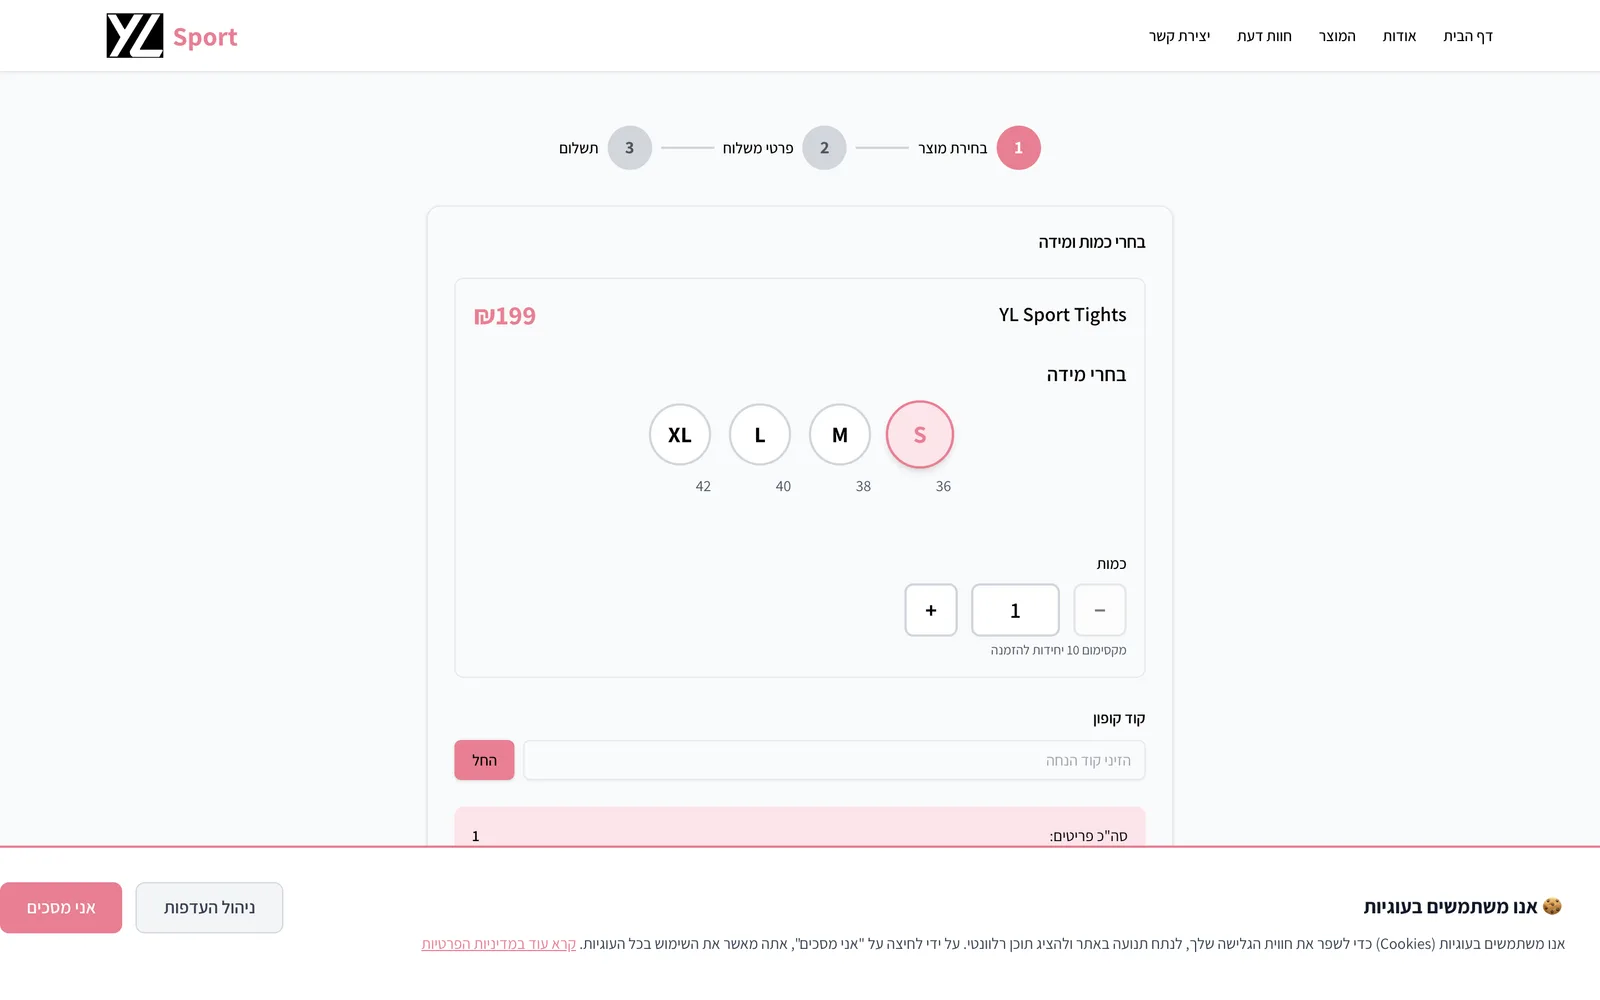Click size number 36 label

pyautogui.click(x=943, y=486)
